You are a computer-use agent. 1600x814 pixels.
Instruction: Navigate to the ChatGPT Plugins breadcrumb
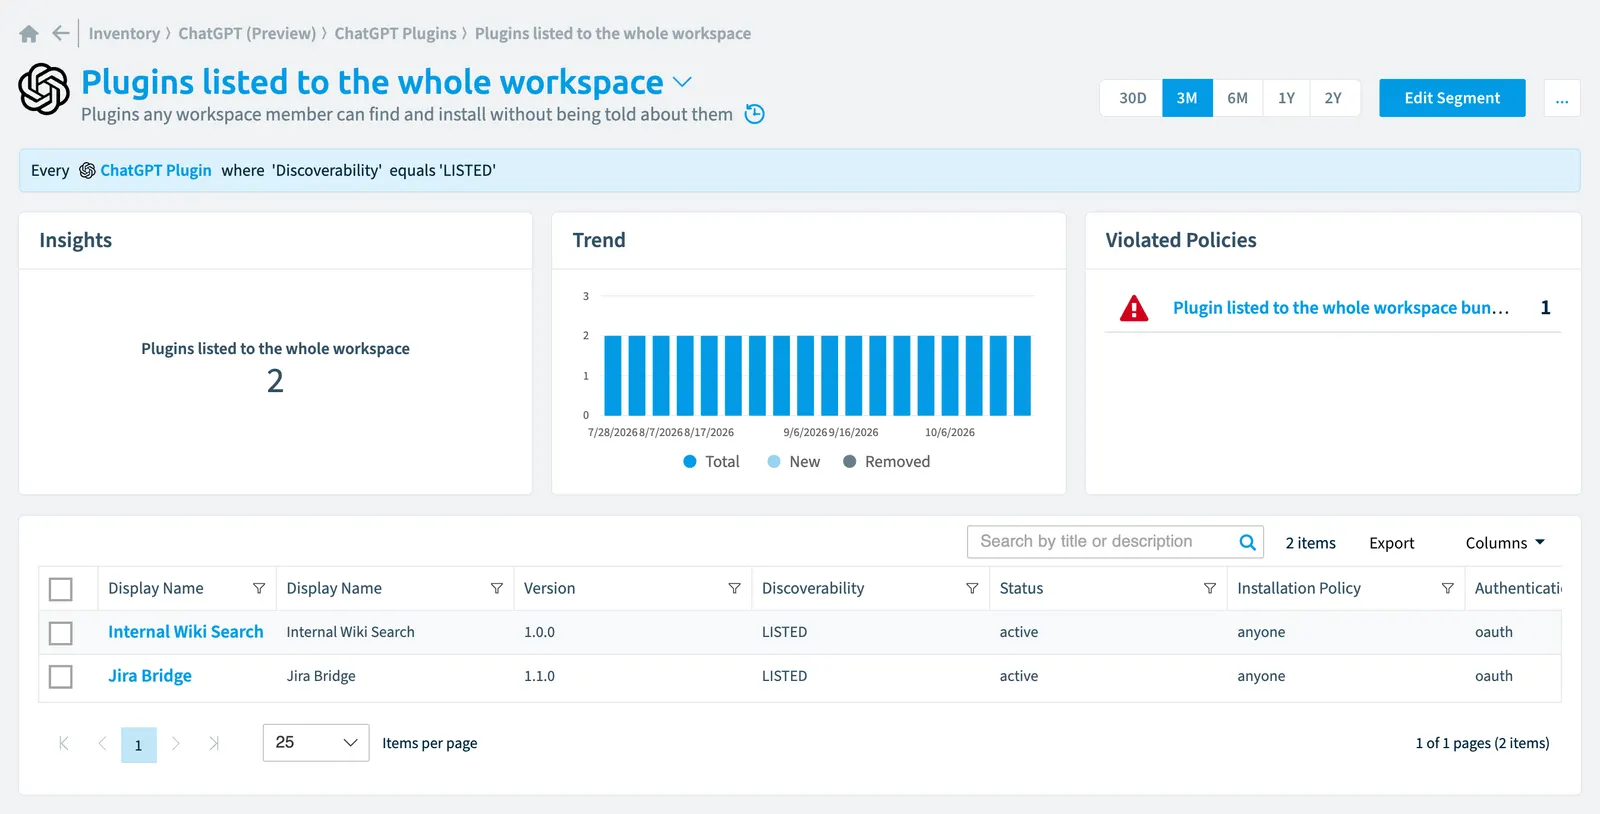(395, 33)
